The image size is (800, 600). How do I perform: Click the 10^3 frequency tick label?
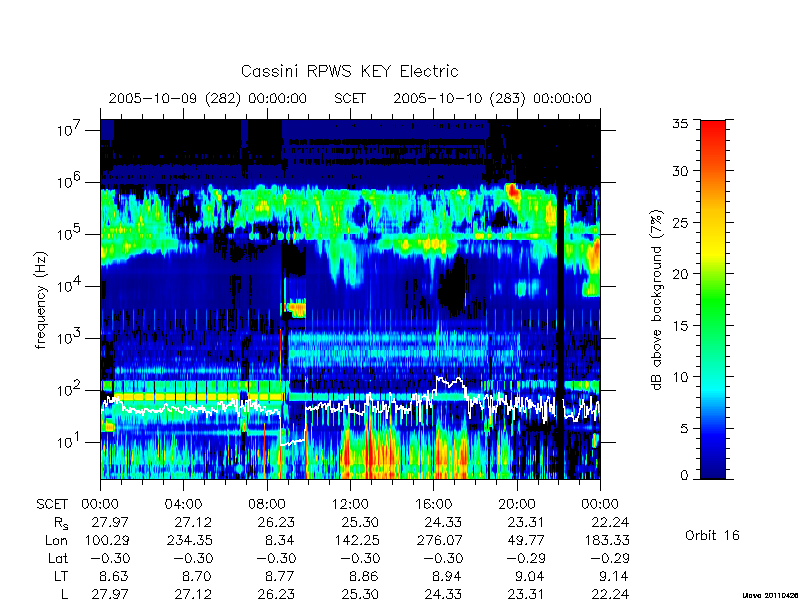click(70, 337)
